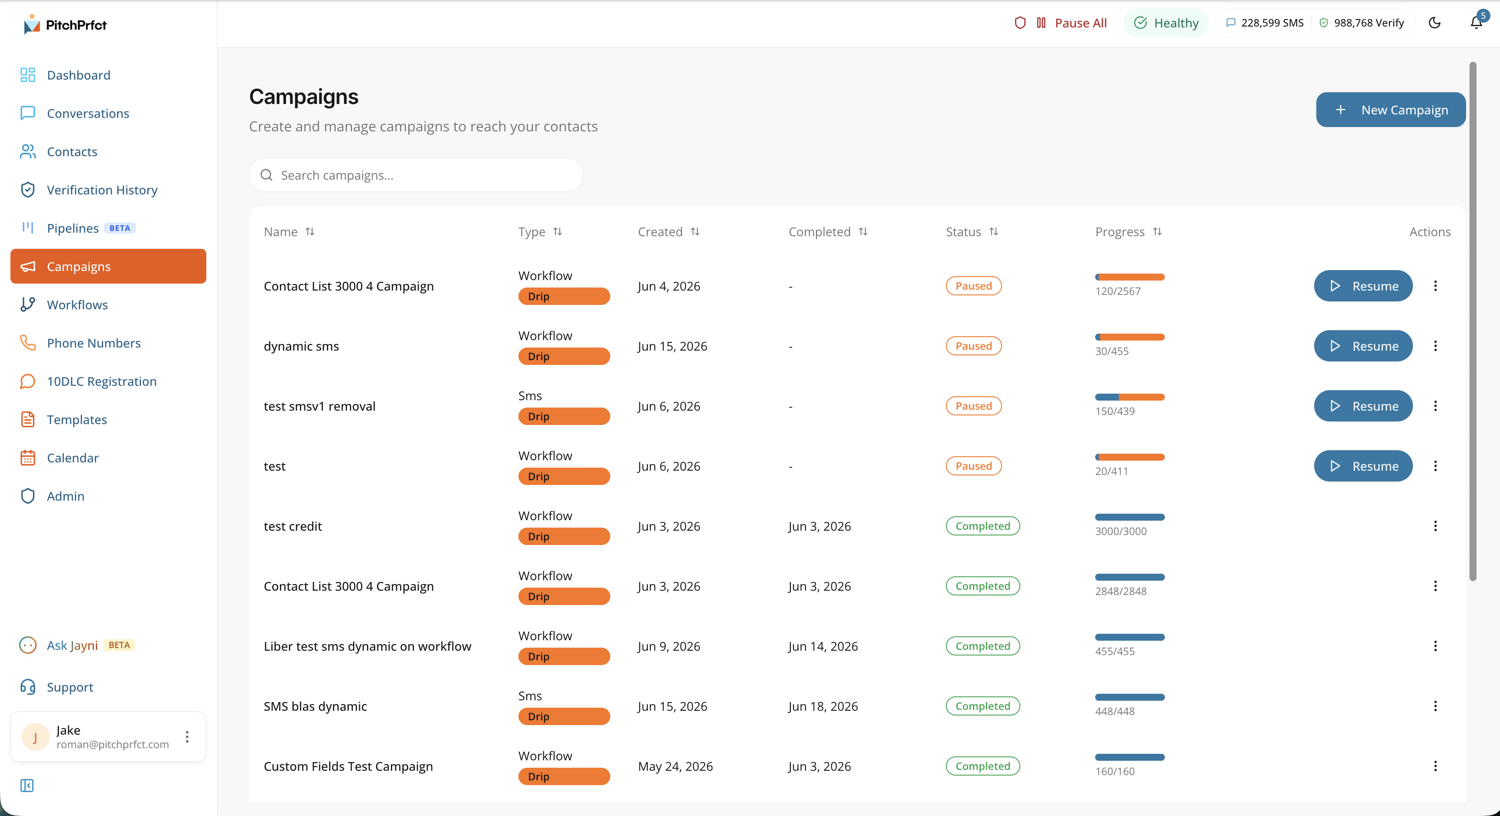Click the Jun 14, 2026 completed date
This screenshot has height=816, width=1500.
823,646
